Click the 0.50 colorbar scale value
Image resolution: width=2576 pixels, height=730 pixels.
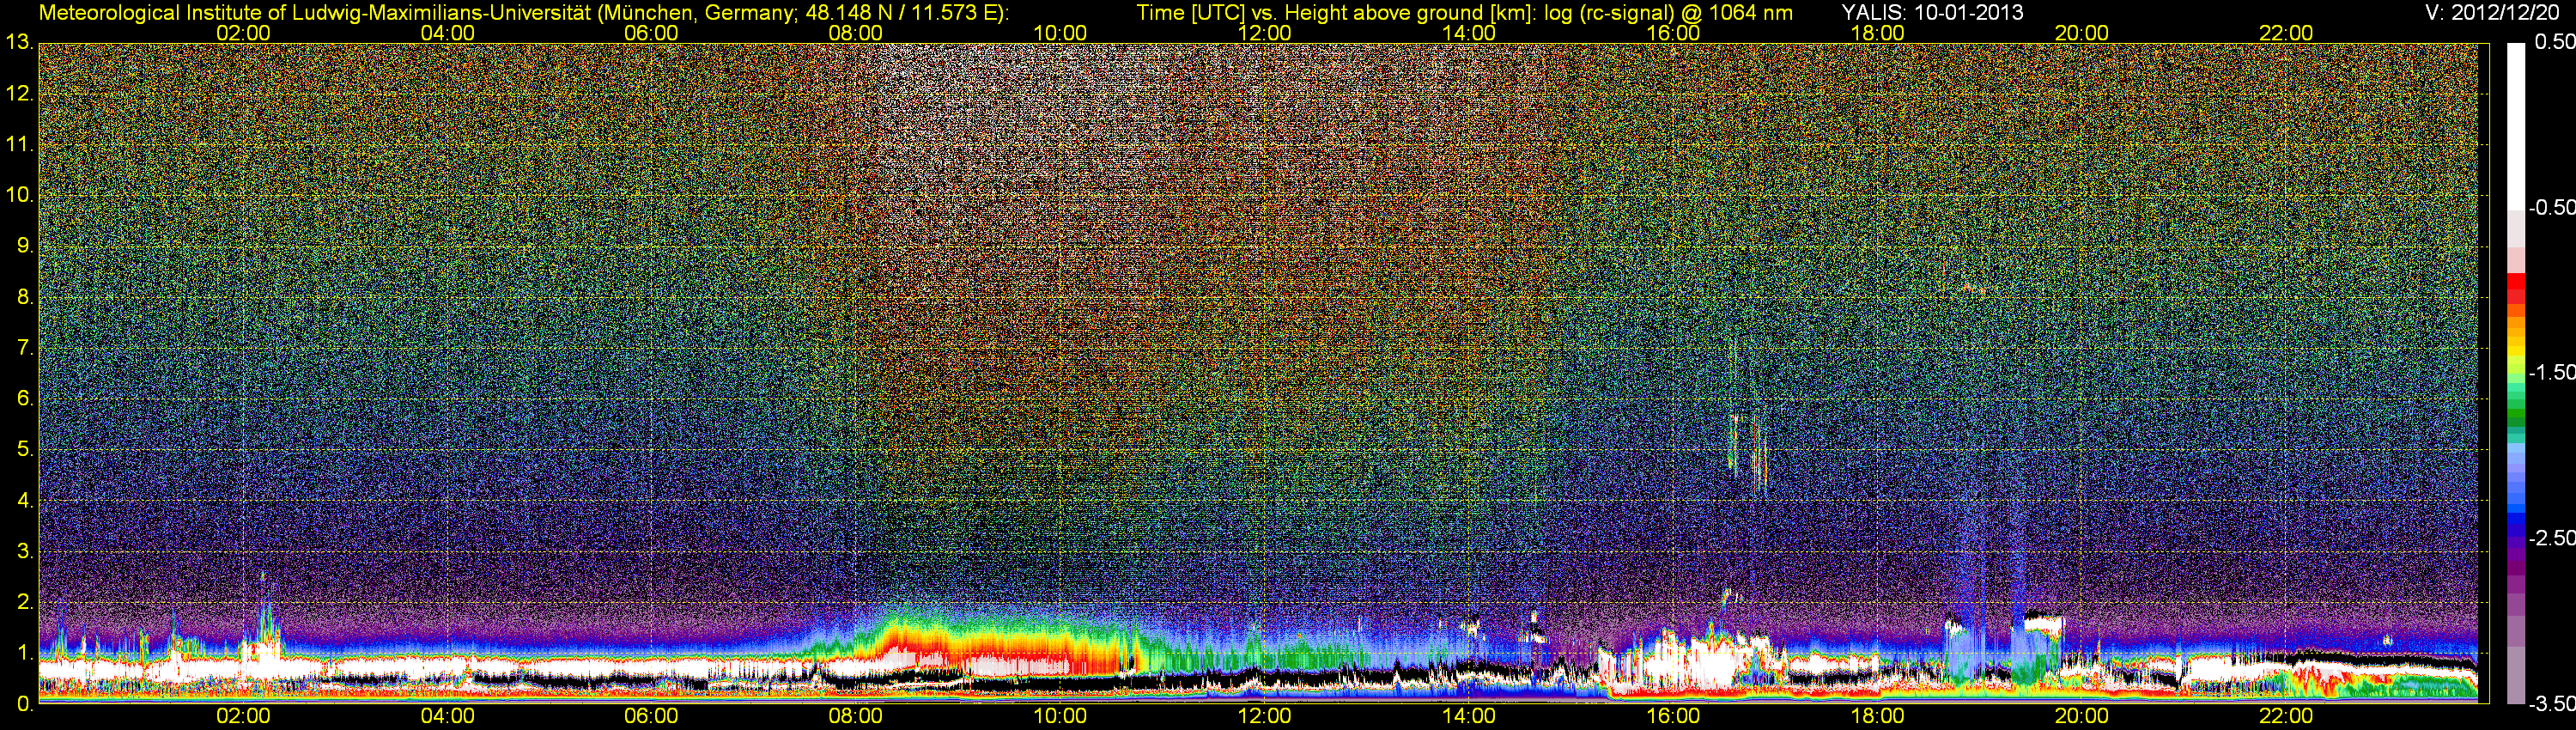[2554, 42]
